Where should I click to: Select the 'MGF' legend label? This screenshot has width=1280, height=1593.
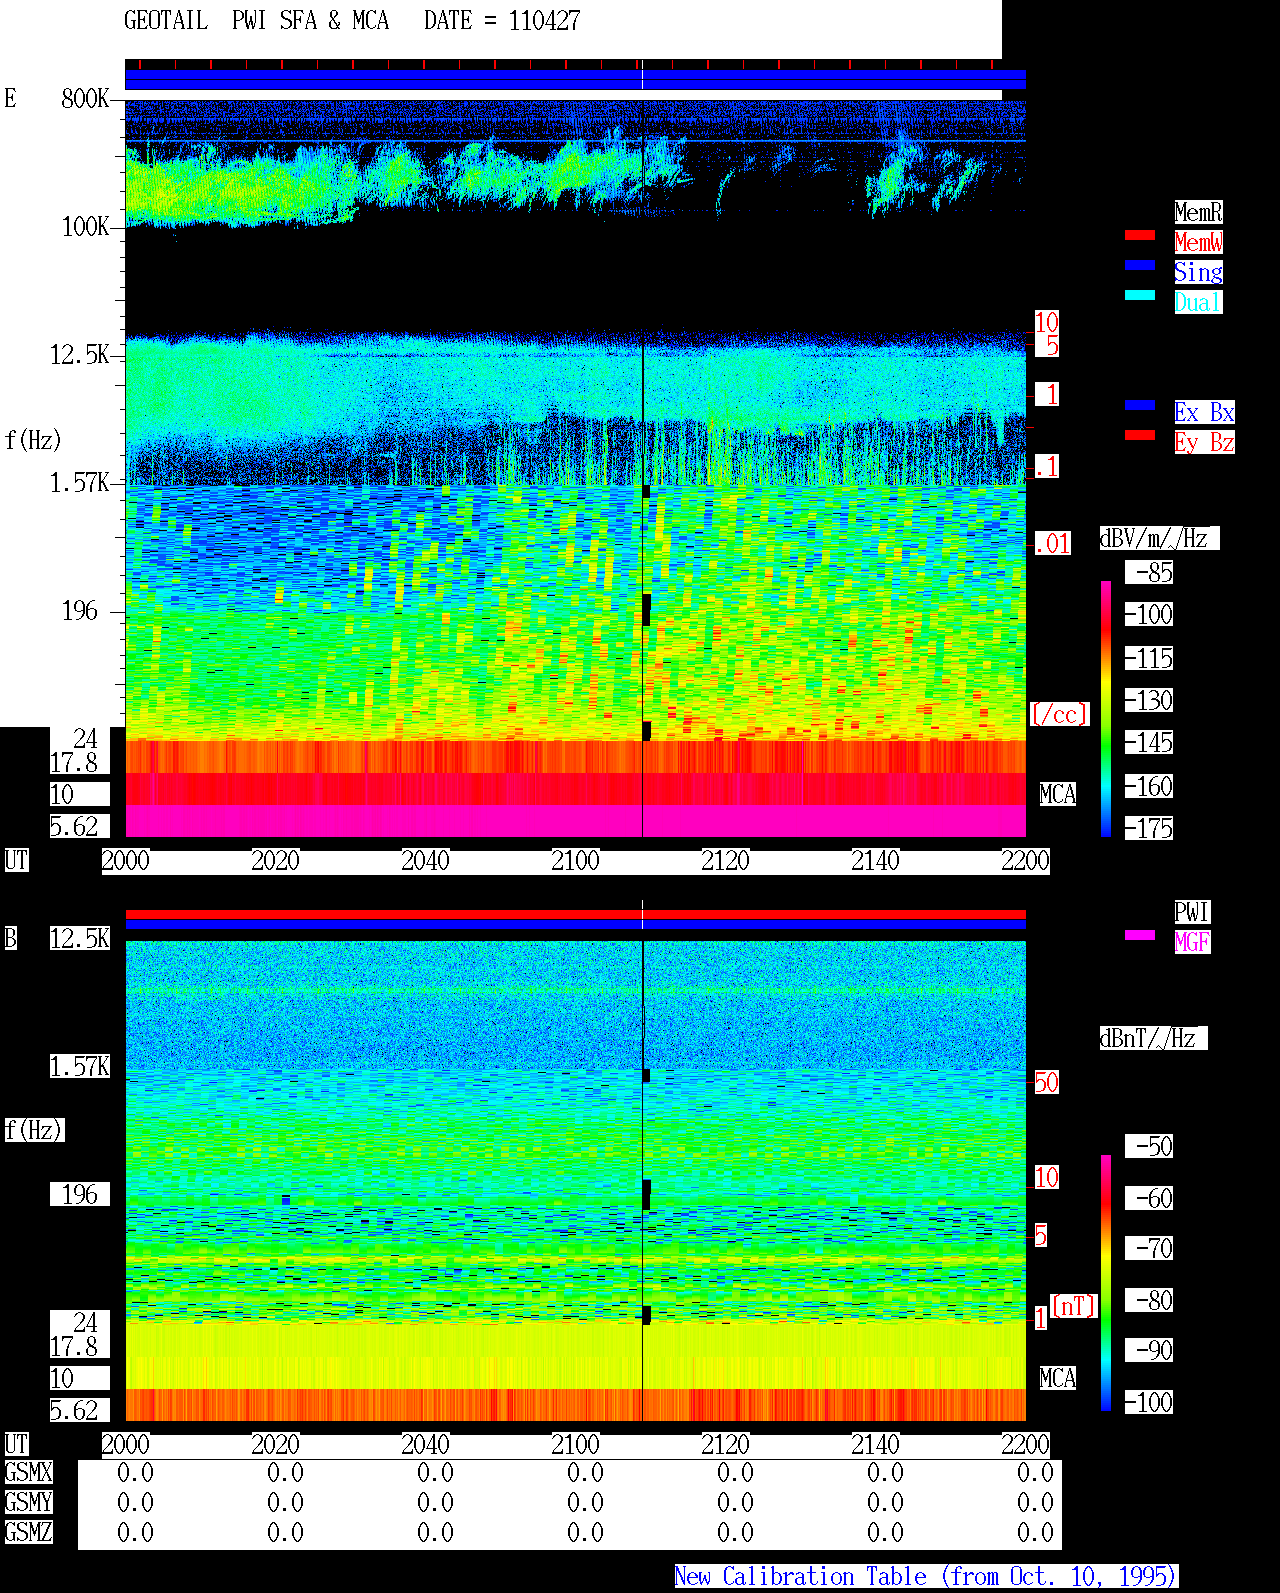pos(1192,942)
